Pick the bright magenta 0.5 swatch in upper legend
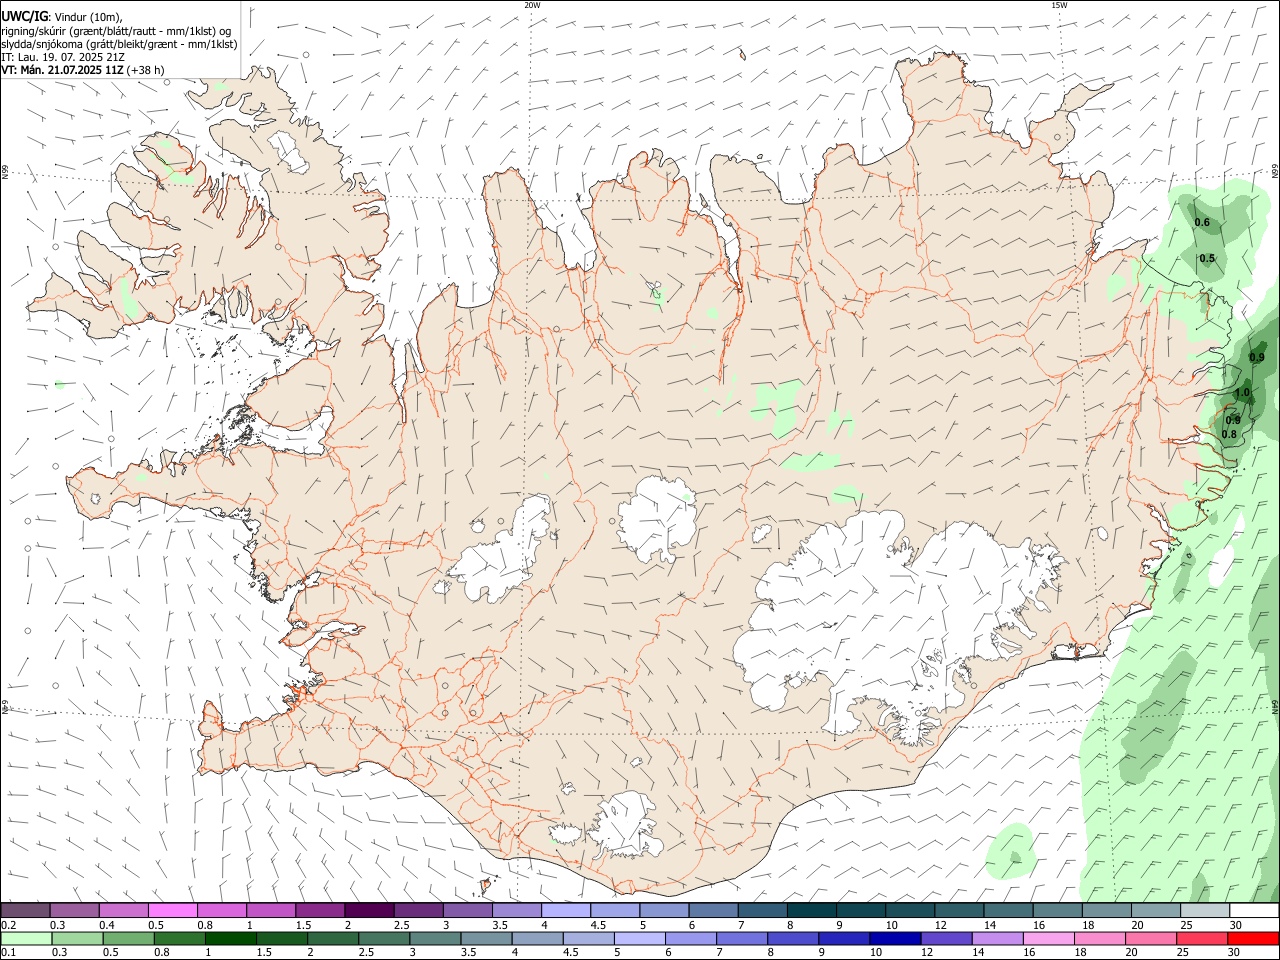The width and height of the screenshot is (1280, 960). 172,910
